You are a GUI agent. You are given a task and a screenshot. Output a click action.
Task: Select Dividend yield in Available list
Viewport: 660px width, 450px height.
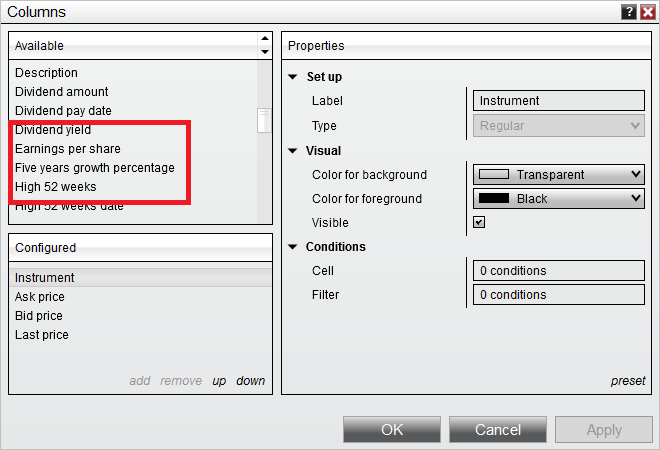point(53,130)
